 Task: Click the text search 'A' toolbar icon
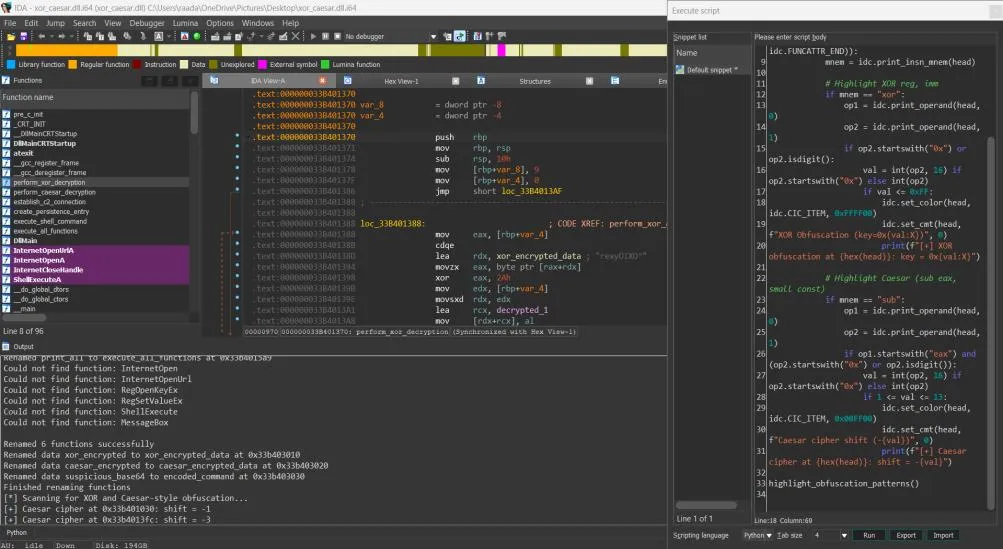point(159,36)
